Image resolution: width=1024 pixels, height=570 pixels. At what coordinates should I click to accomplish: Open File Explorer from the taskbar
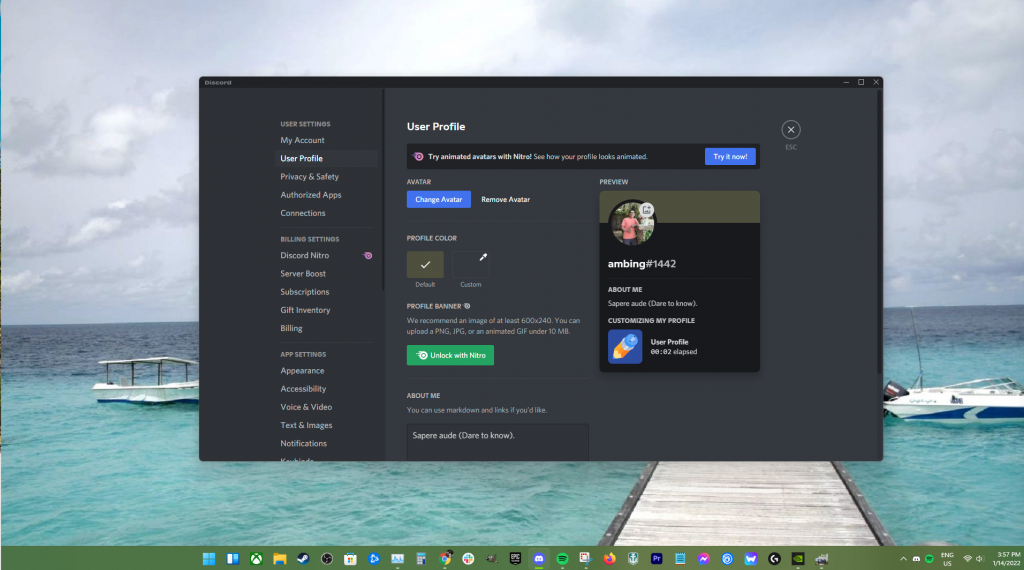(x=280, y=558)
